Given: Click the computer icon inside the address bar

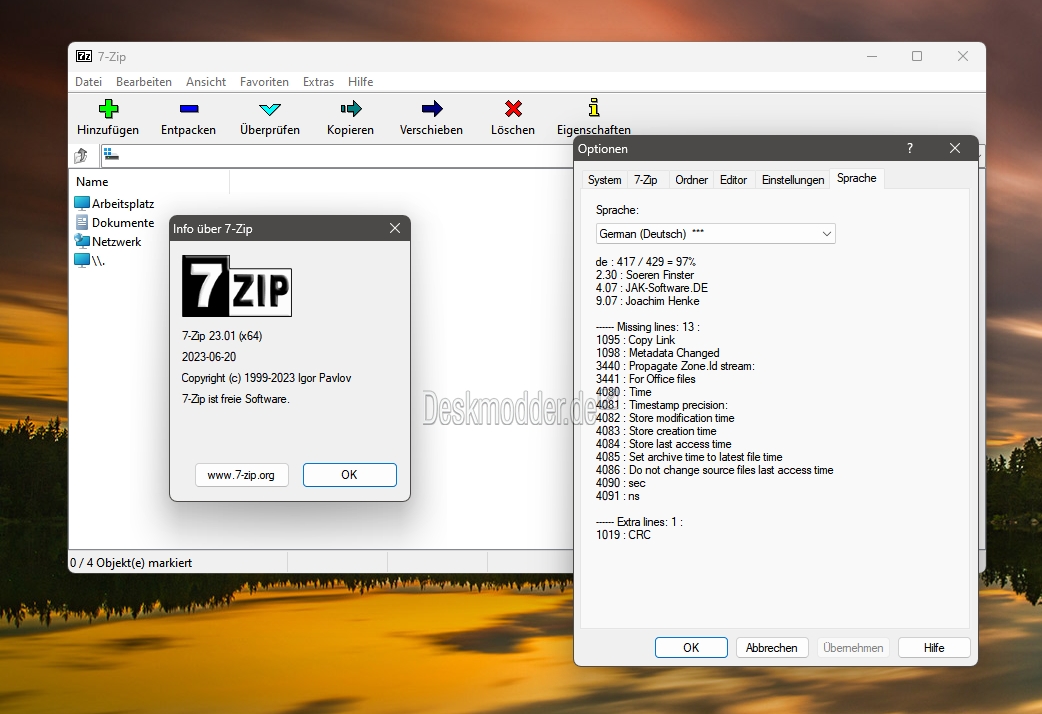Looking at the screenshot, I should pos(111,154).
